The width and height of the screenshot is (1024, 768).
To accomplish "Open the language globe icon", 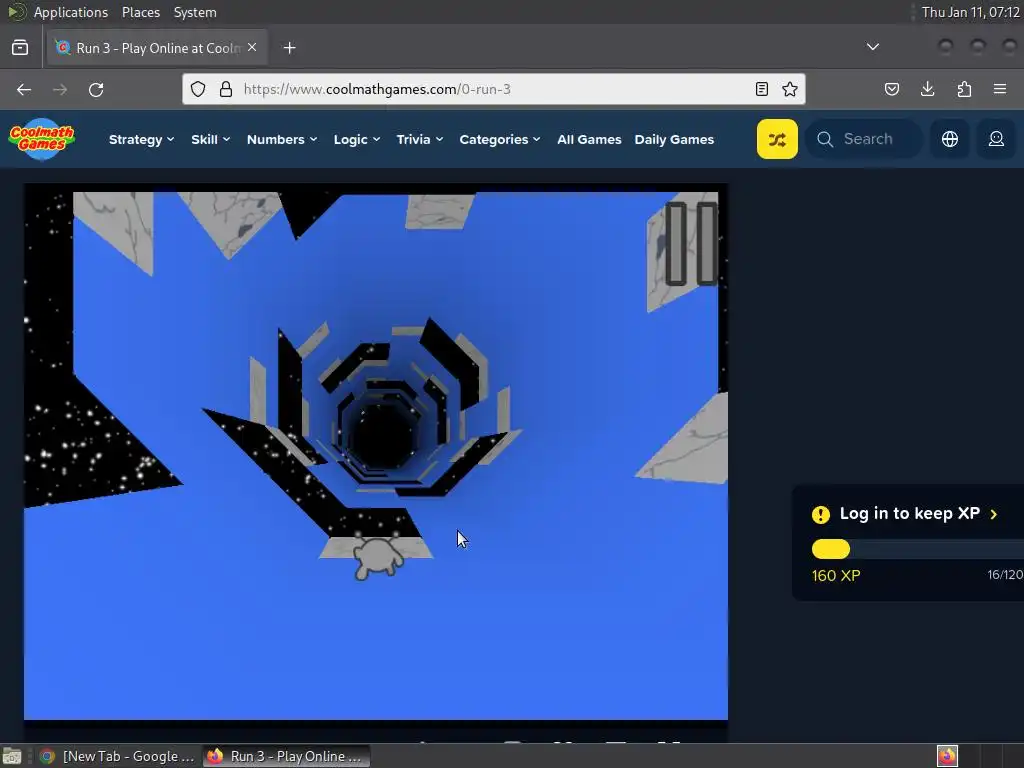I will click(x=950, y=138).
